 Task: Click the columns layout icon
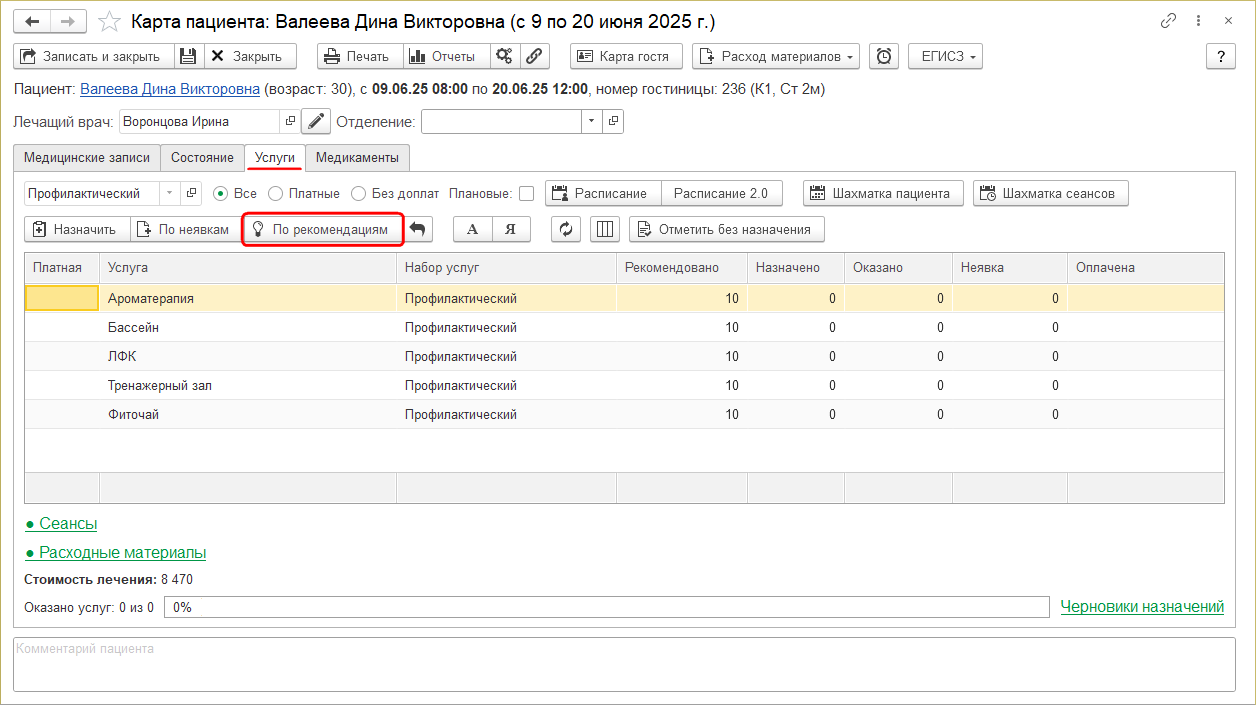tap(605, 229)
